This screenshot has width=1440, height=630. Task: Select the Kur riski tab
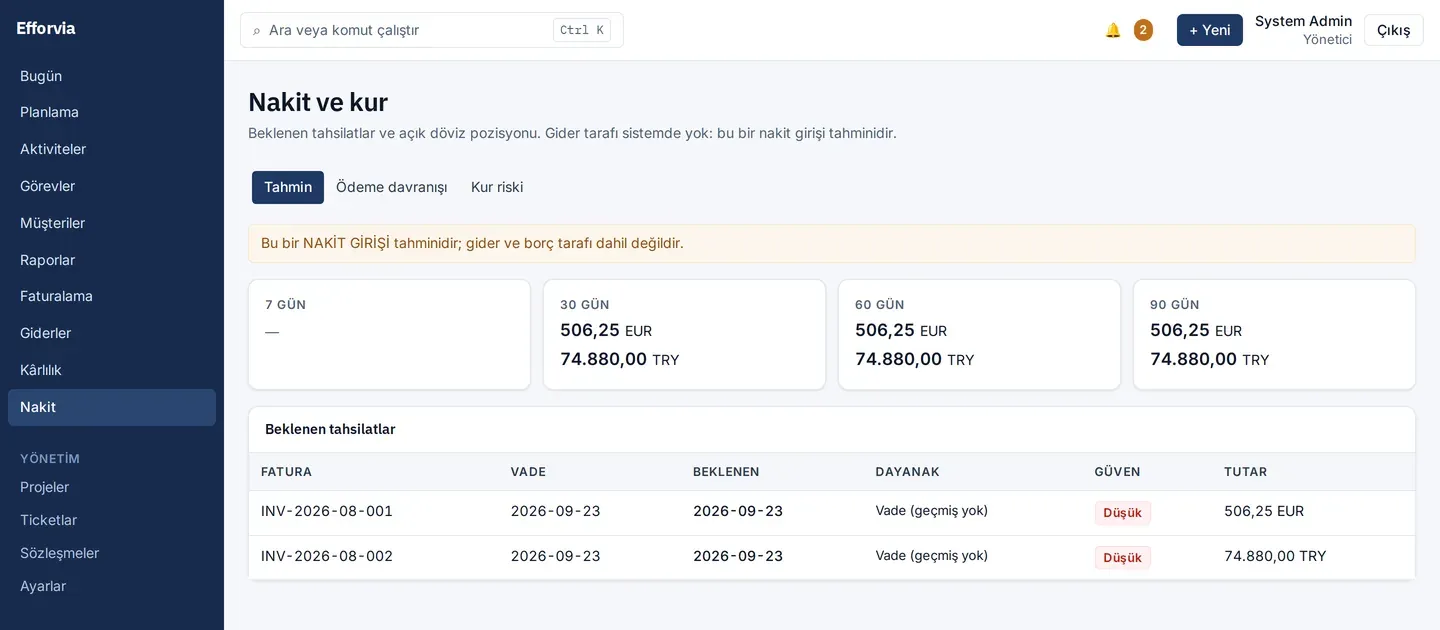497,187
